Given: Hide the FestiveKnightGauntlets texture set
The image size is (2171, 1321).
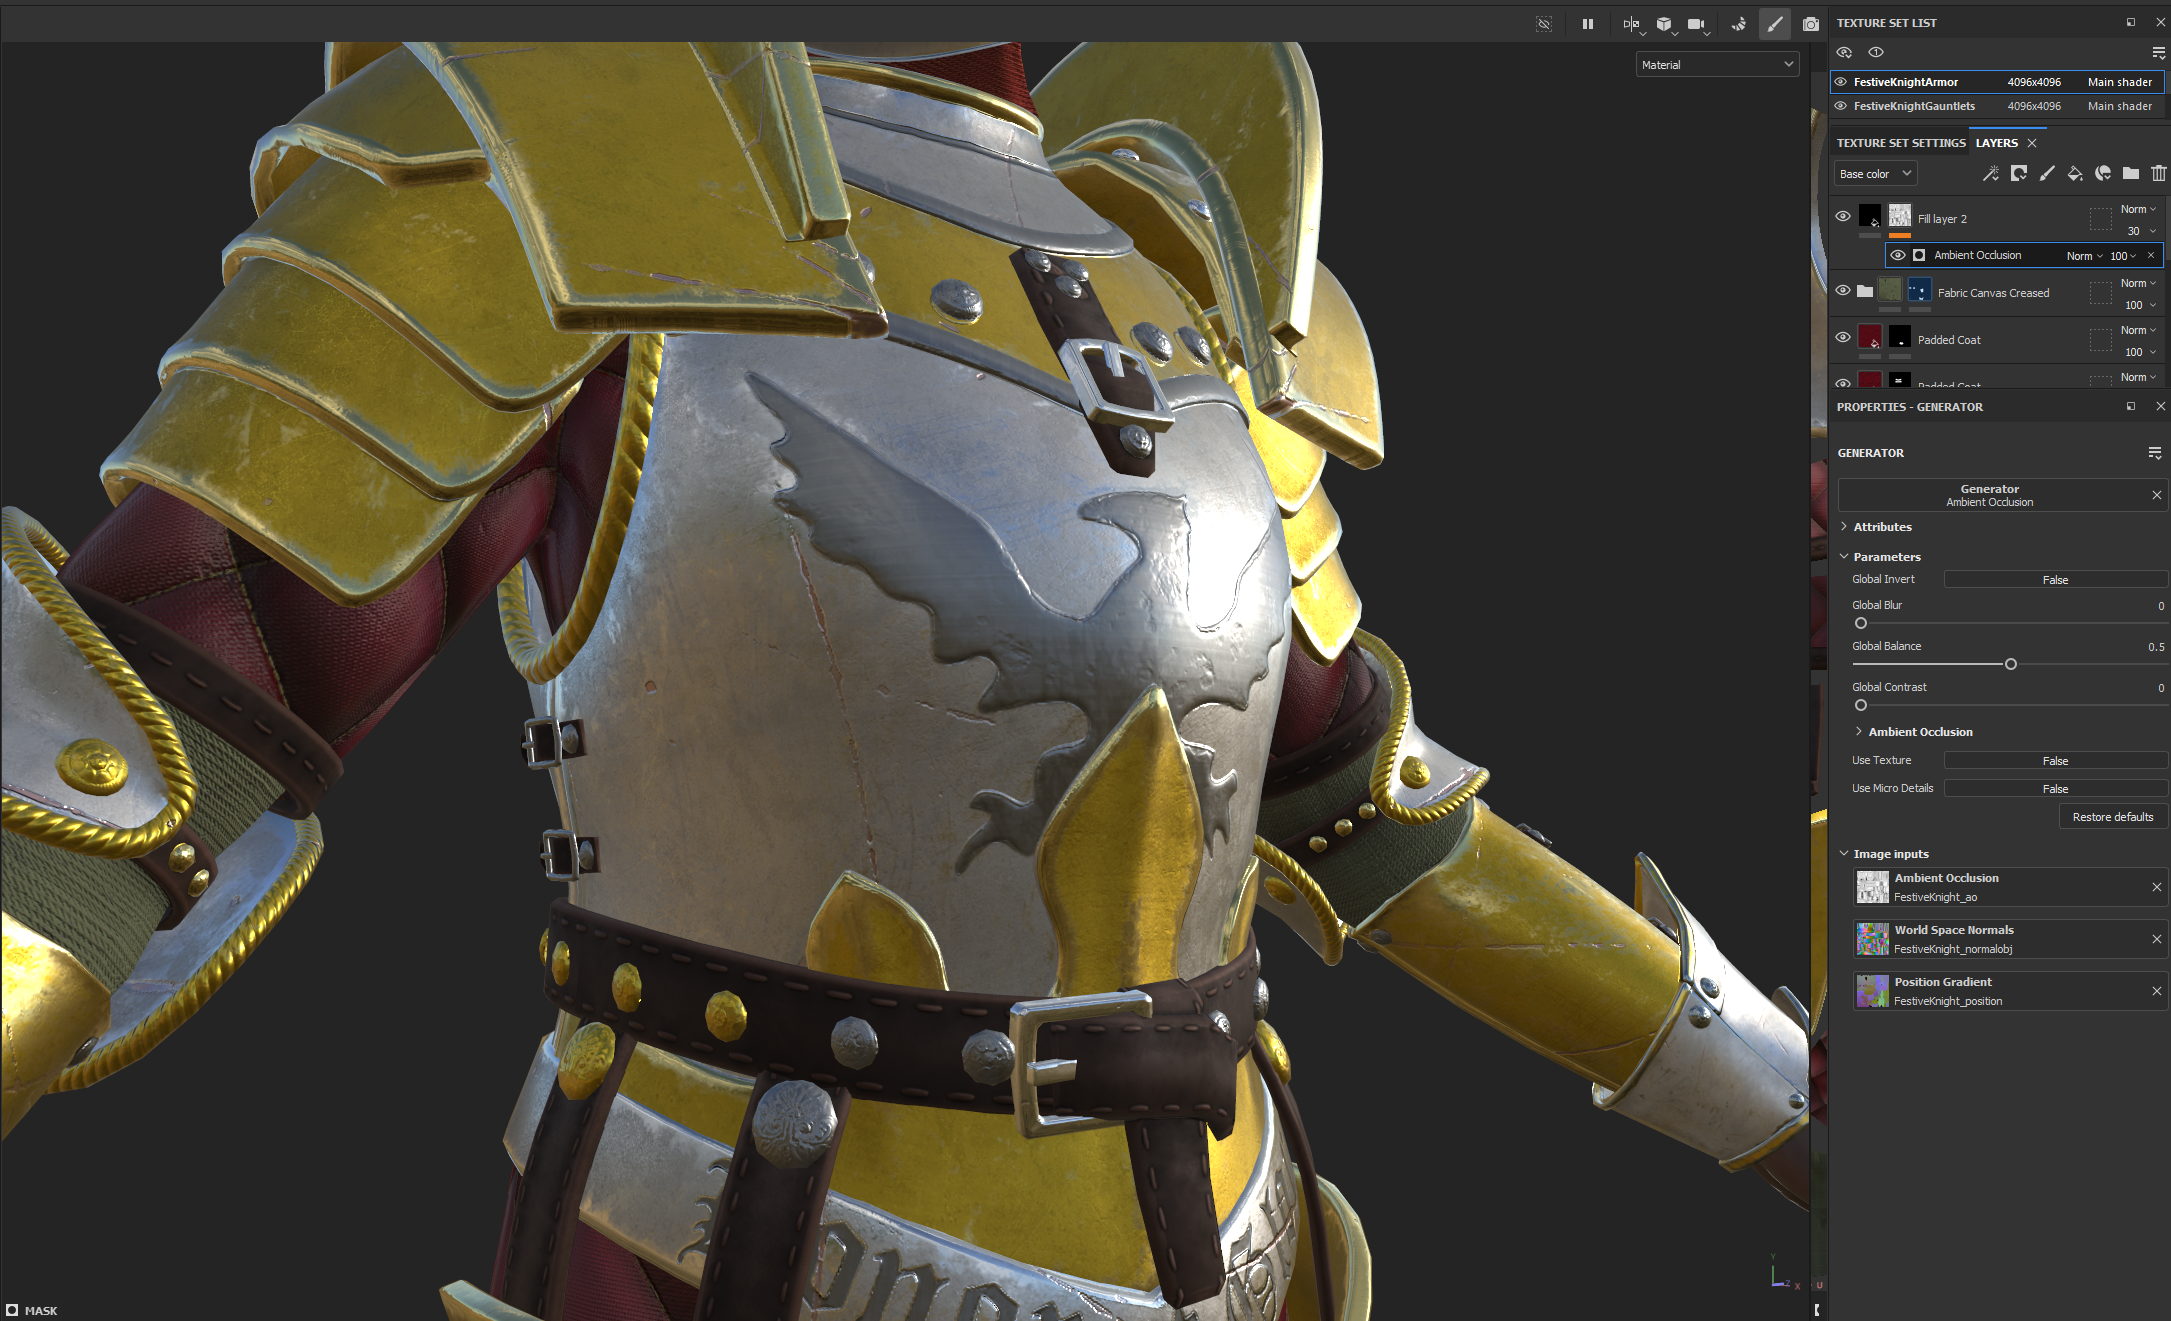Looking at the screenshot, I should click(x=1841, y=106).
